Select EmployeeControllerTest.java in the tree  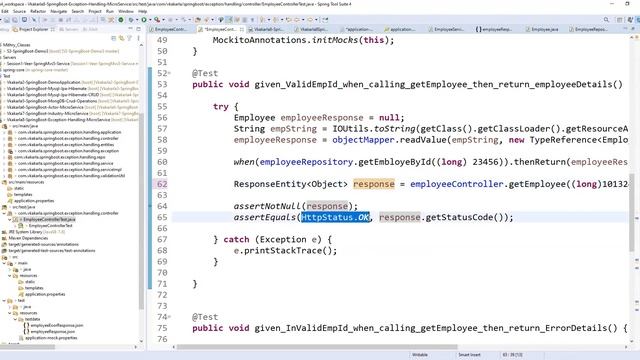[49, 220]
